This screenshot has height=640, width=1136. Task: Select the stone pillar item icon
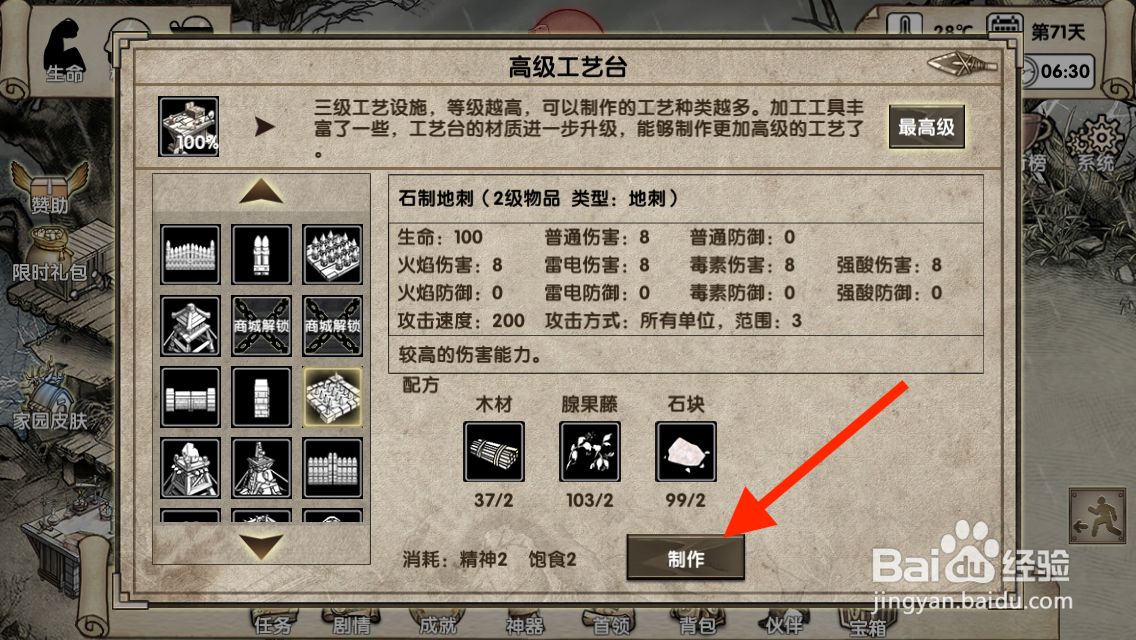pyautogui.click(x=262, y=396)
